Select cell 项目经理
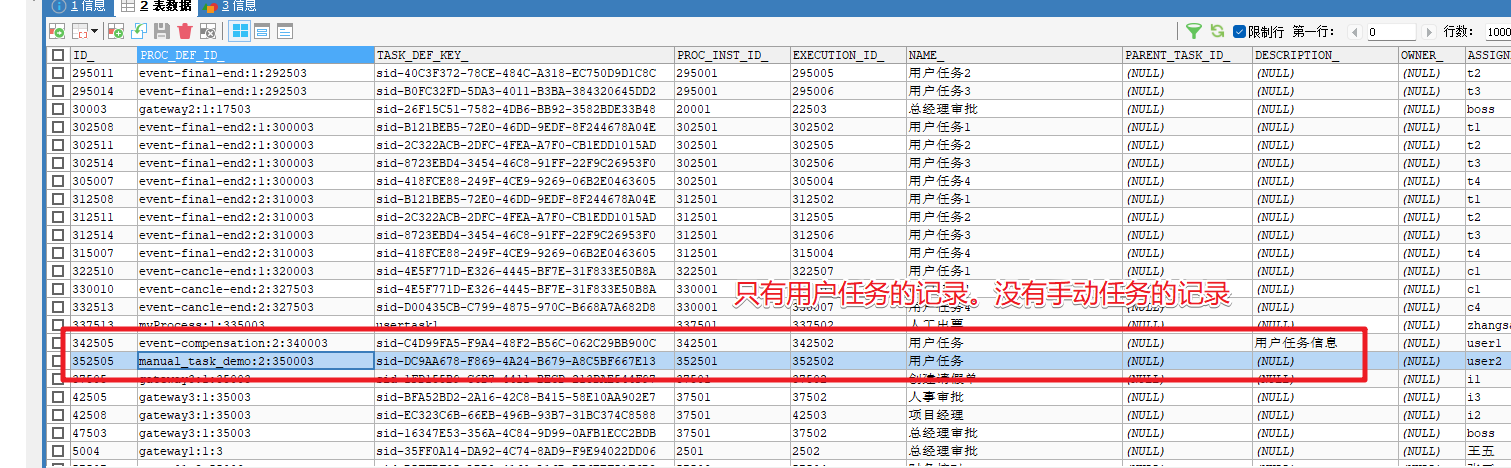Image resolution: width=1511 pixels, height=468 pixels. [x=1014, y=415]
